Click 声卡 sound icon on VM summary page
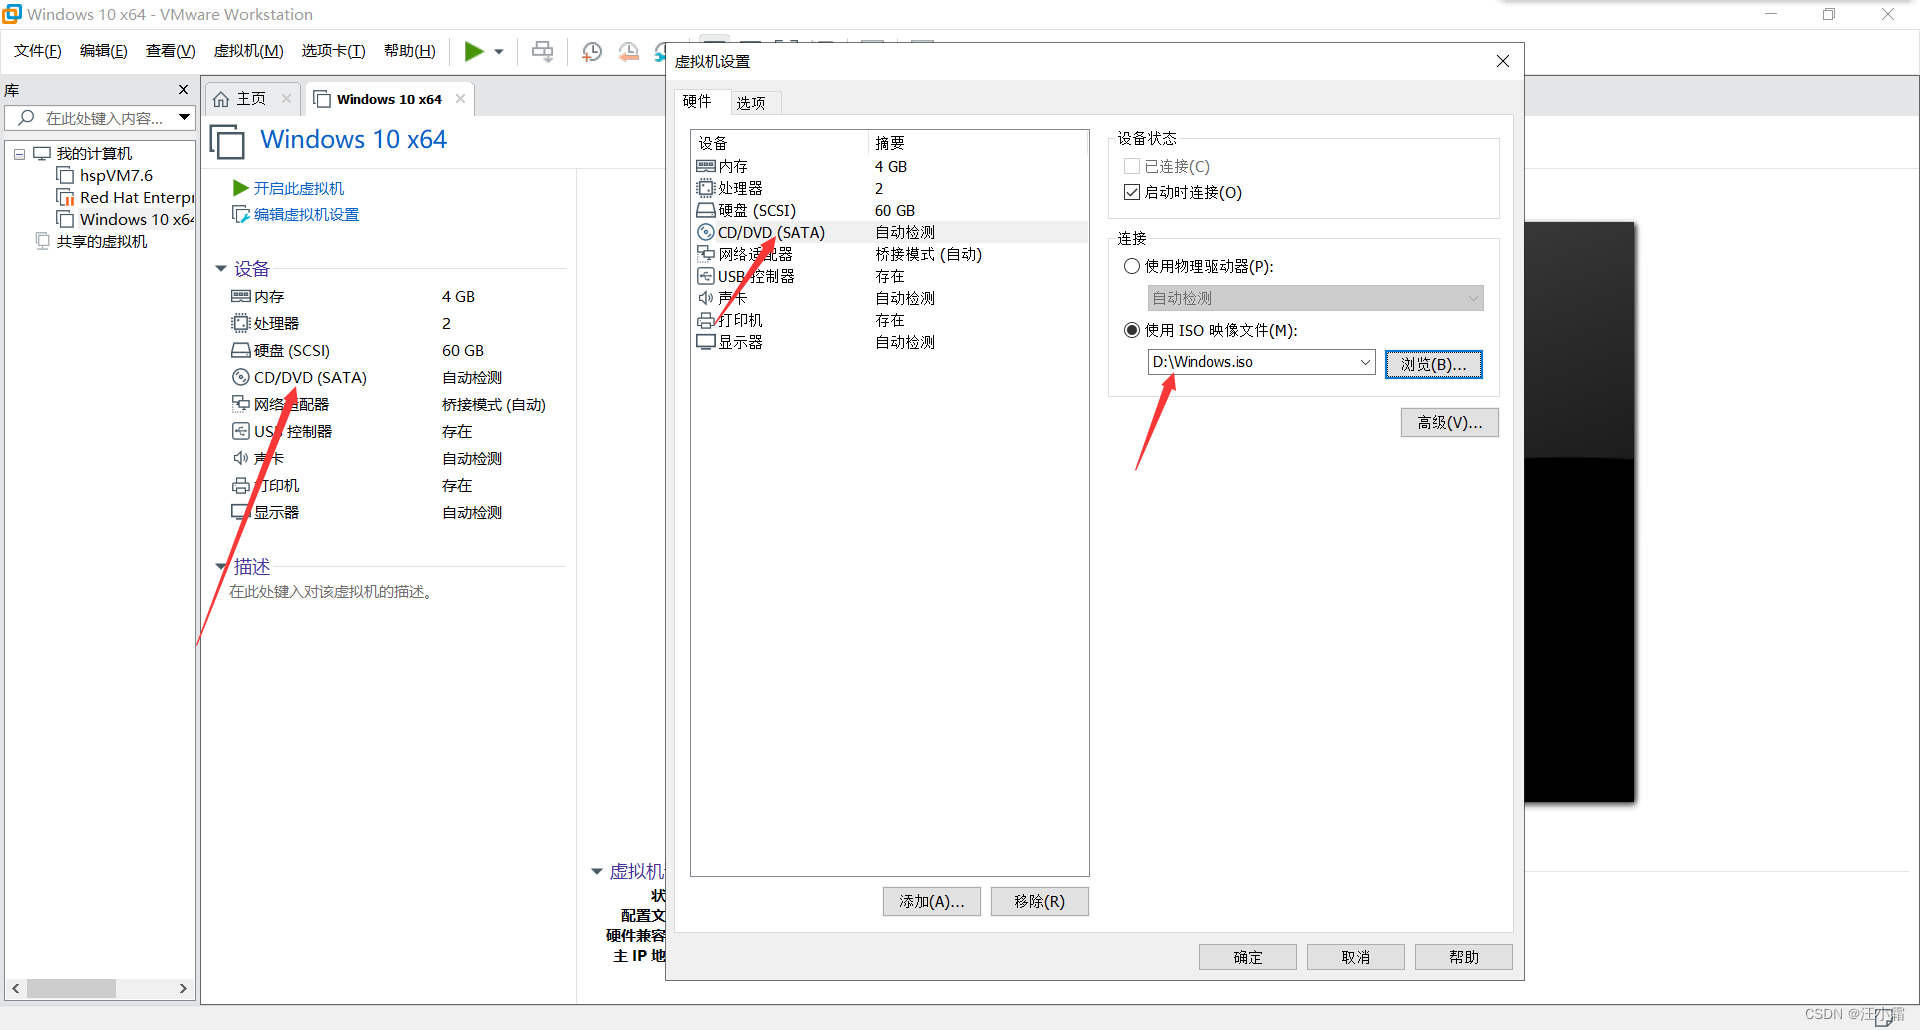The image size is (1920, 1030). pos(240,458)
